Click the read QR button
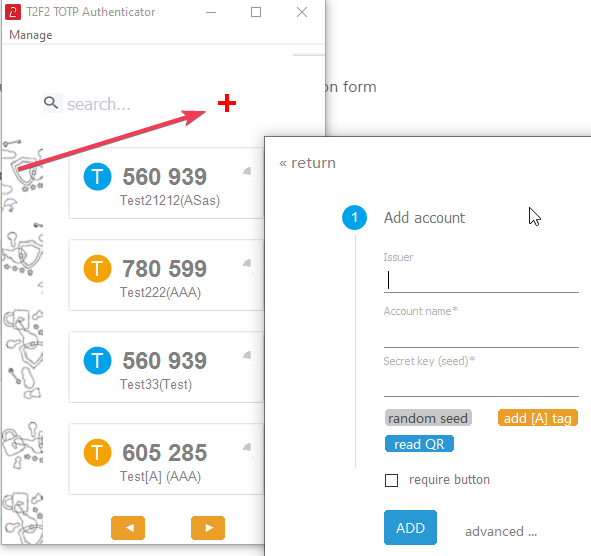 pos(419,444)
